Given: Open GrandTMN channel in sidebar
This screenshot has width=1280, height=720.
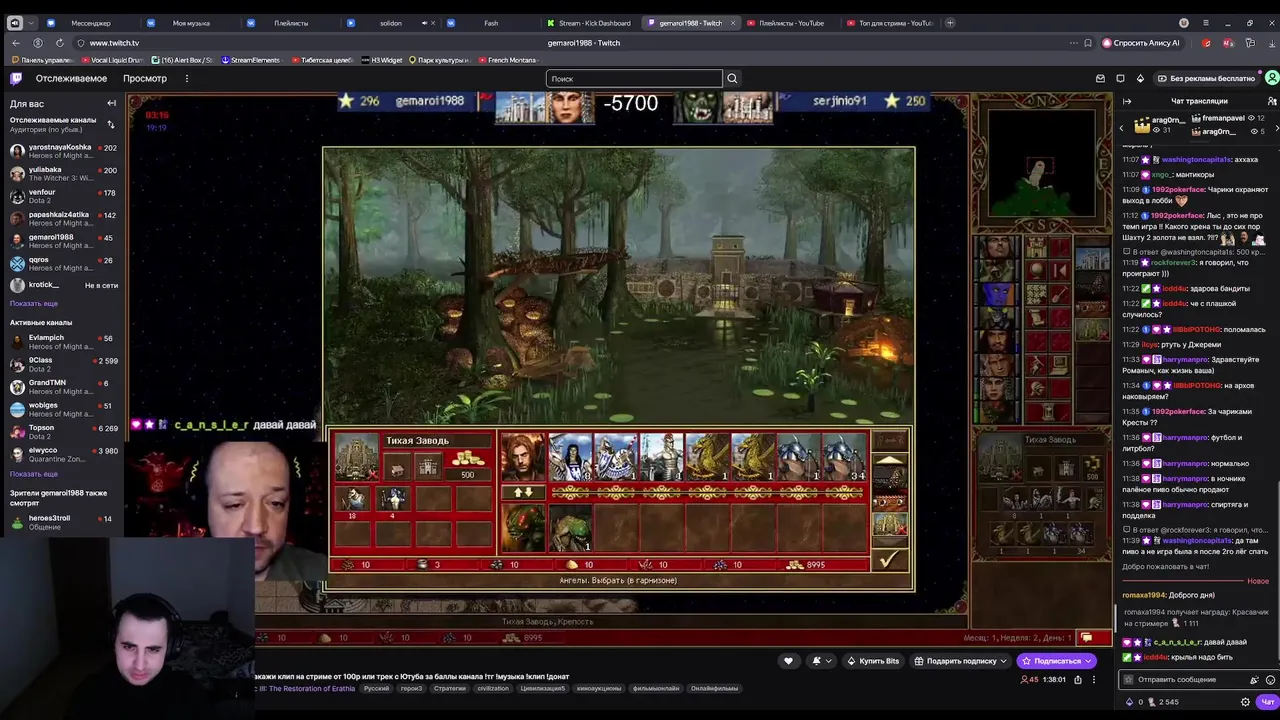Looking at the screenshot, I should tap(63, 387).
